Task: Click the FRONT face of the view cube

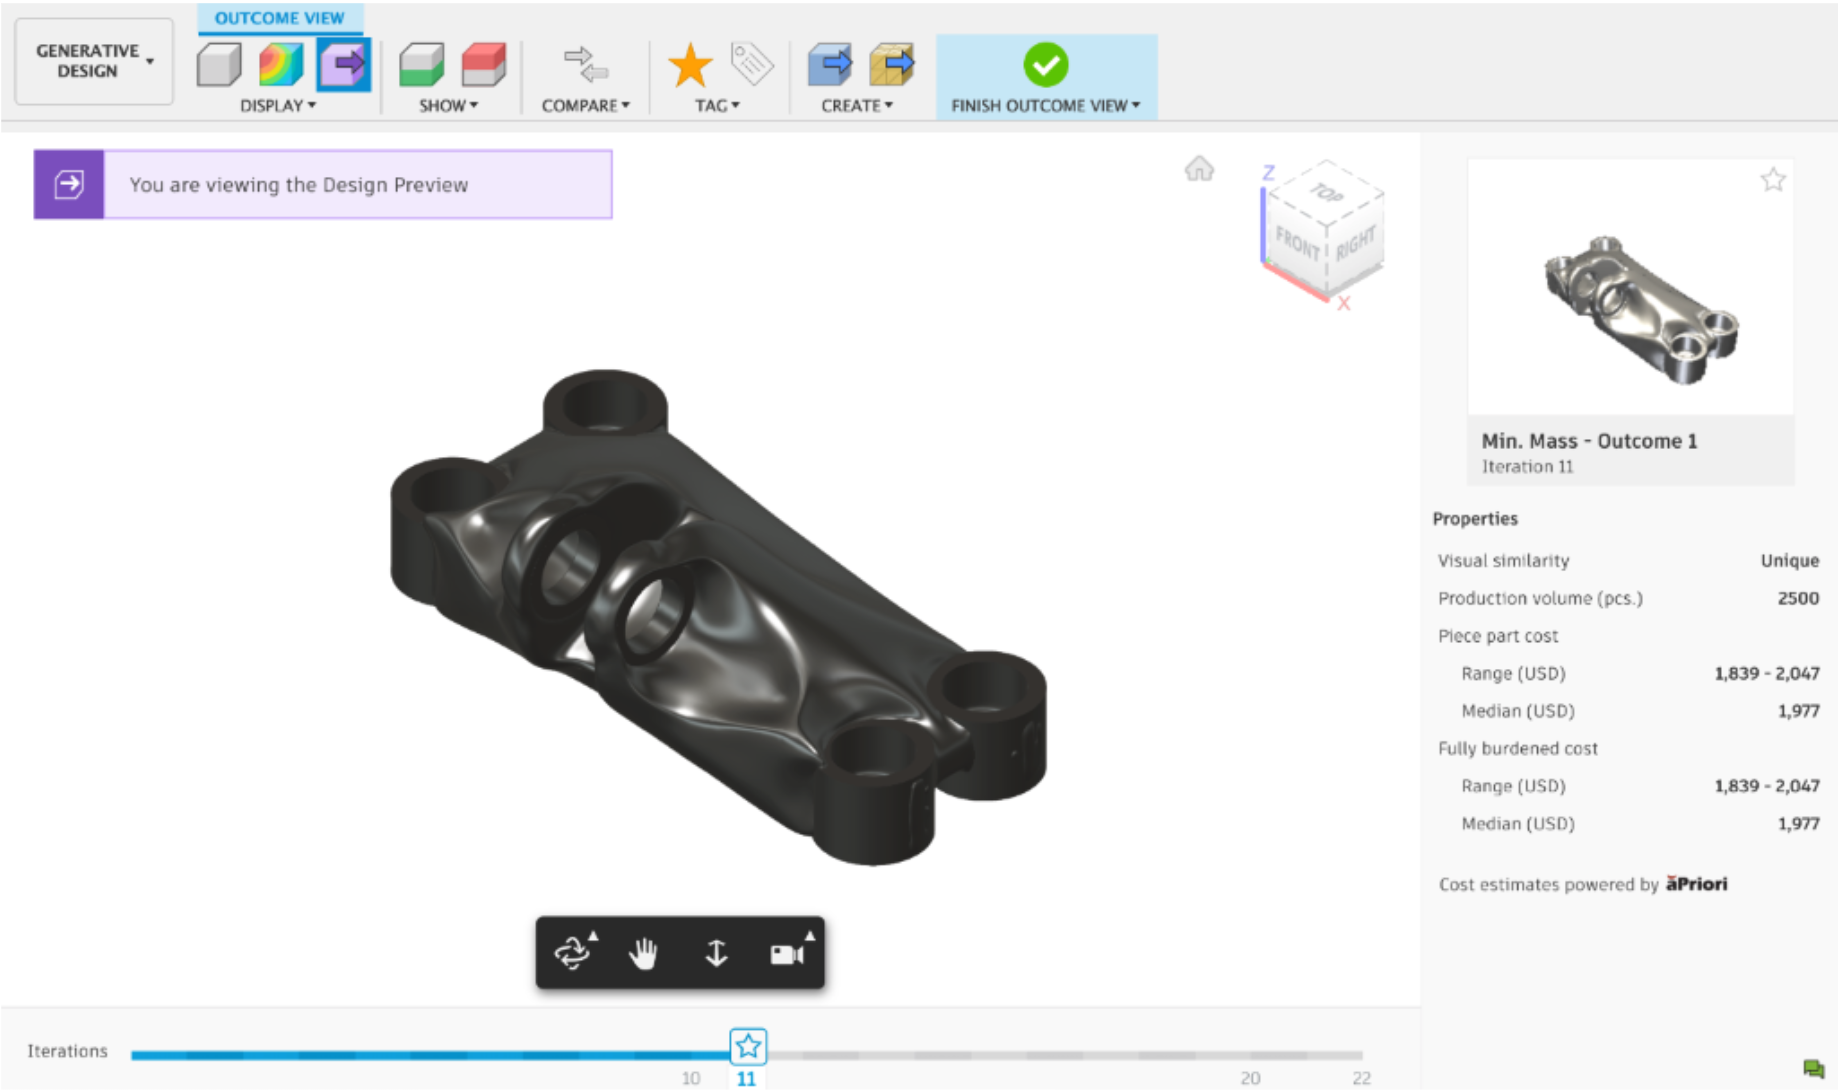Action: [1297, 243]
